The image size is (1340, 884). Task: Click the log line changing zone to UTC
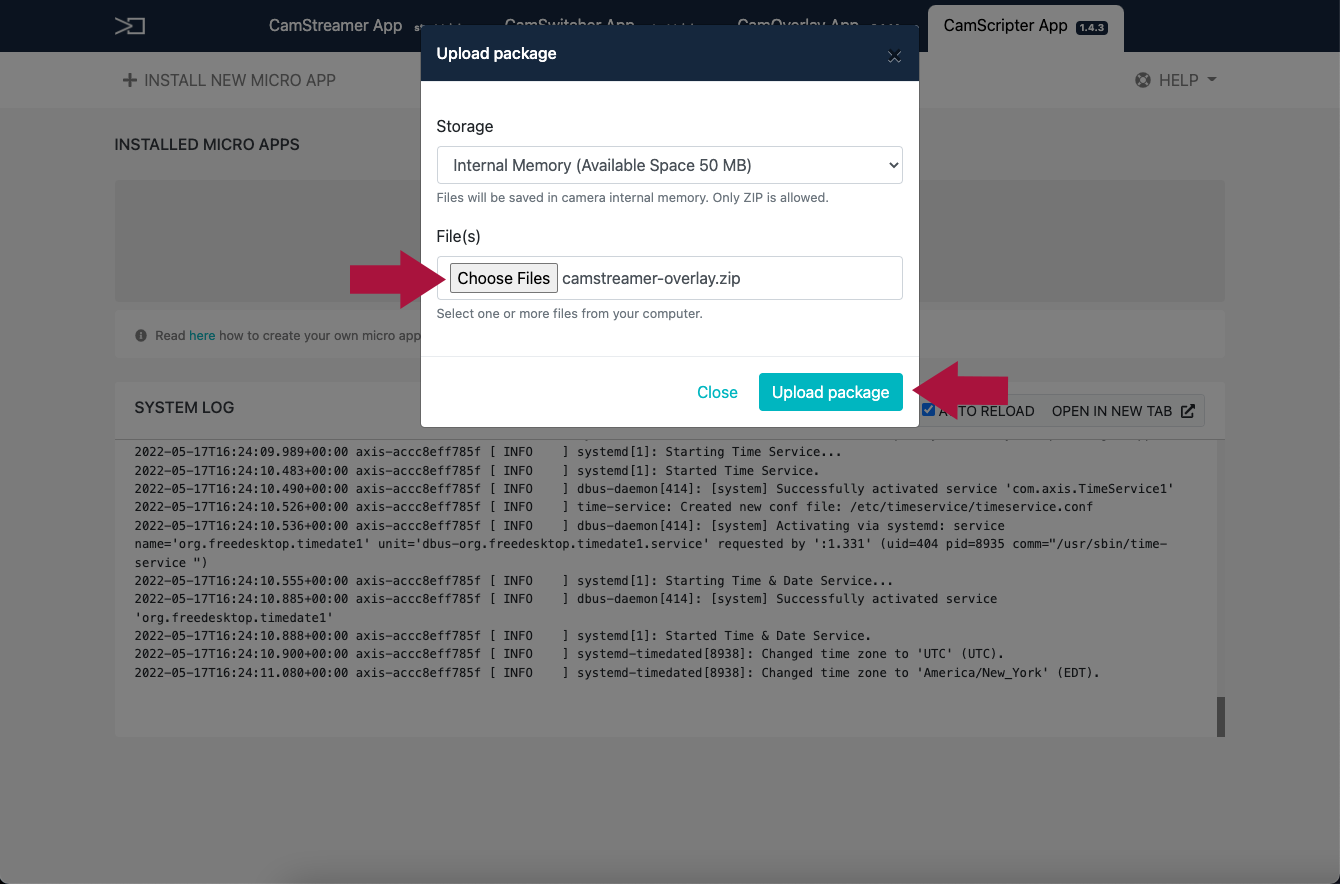point(569,653)
